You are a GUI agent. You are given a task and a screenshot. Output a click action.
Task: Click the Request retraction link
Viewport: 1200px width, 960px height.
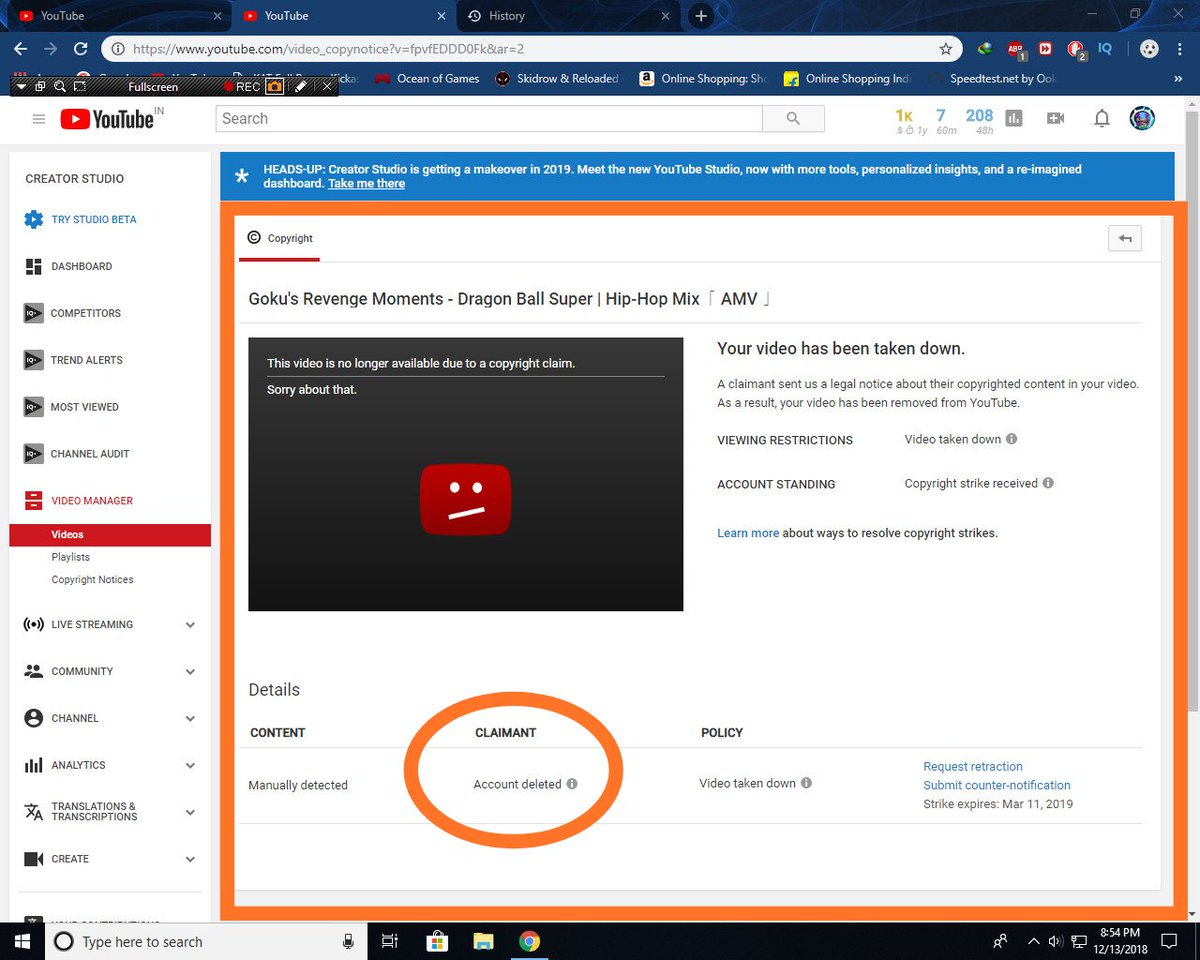pos(973,767)
